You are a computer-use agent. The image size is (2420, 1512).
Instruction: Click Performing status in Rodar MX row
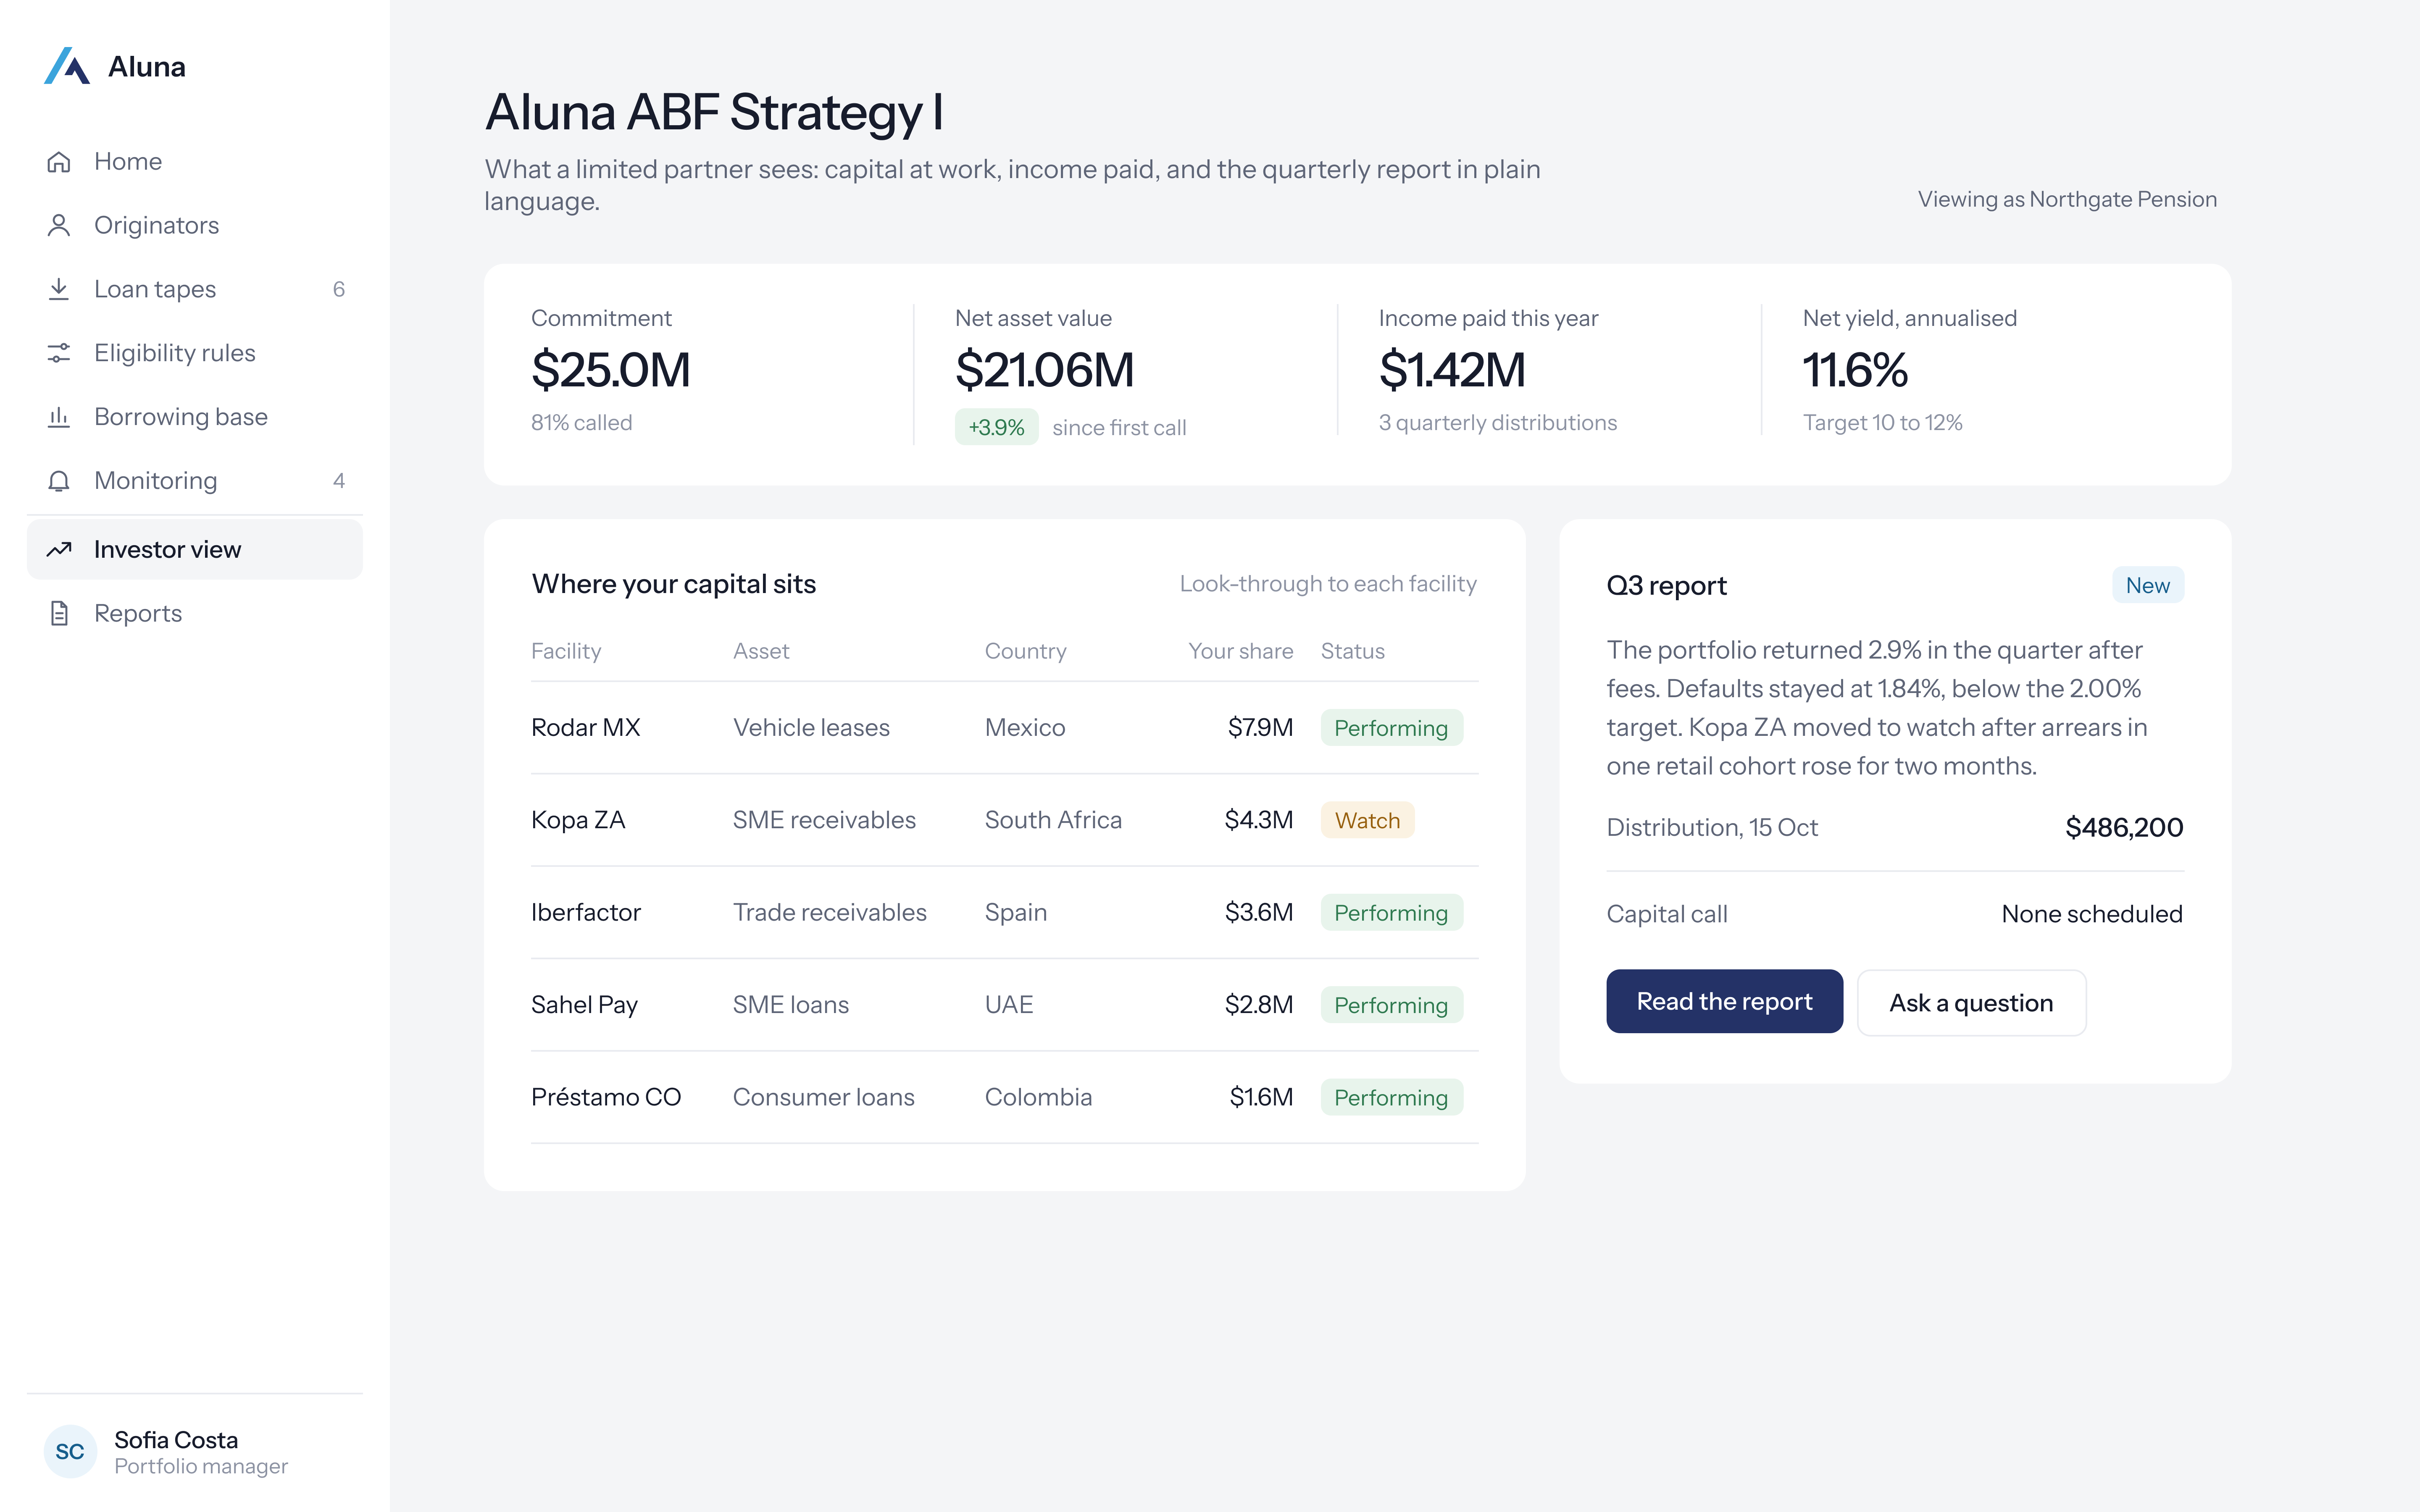(x=1391, y=728)
